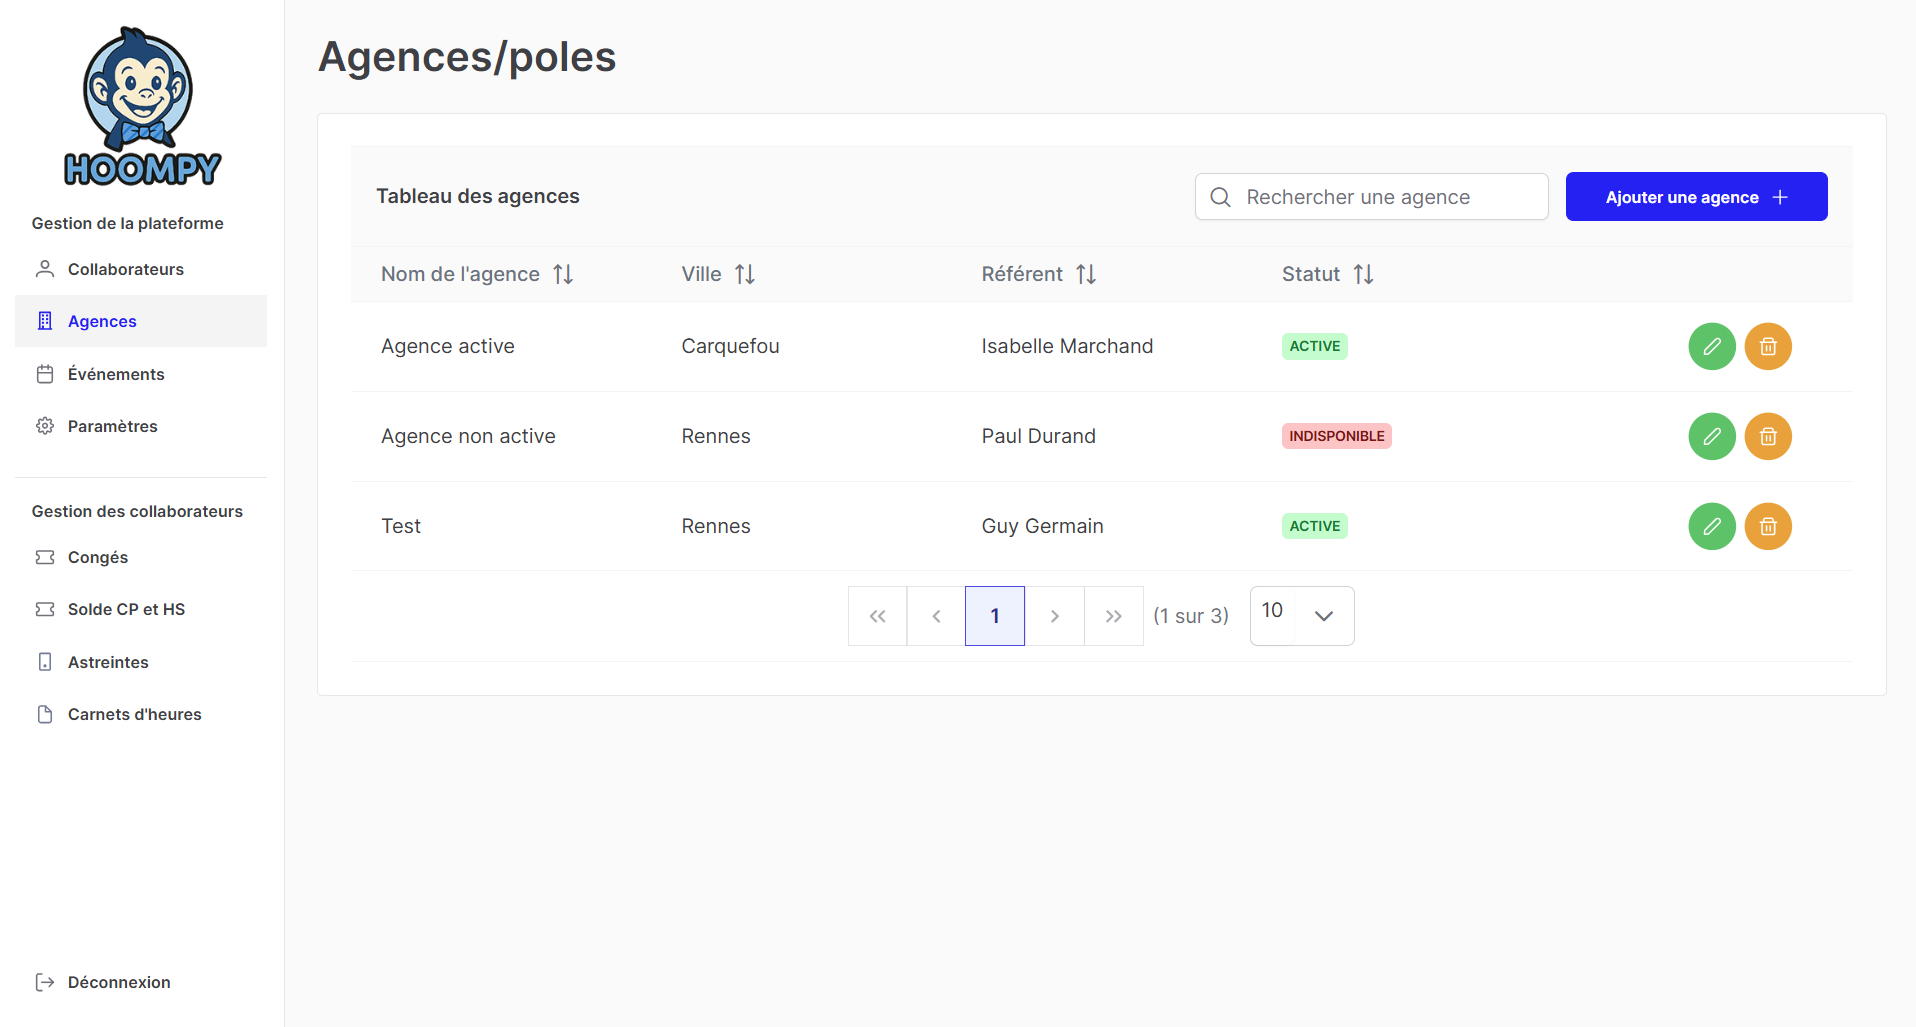Open the Paramètres menu item

[113, 426]
